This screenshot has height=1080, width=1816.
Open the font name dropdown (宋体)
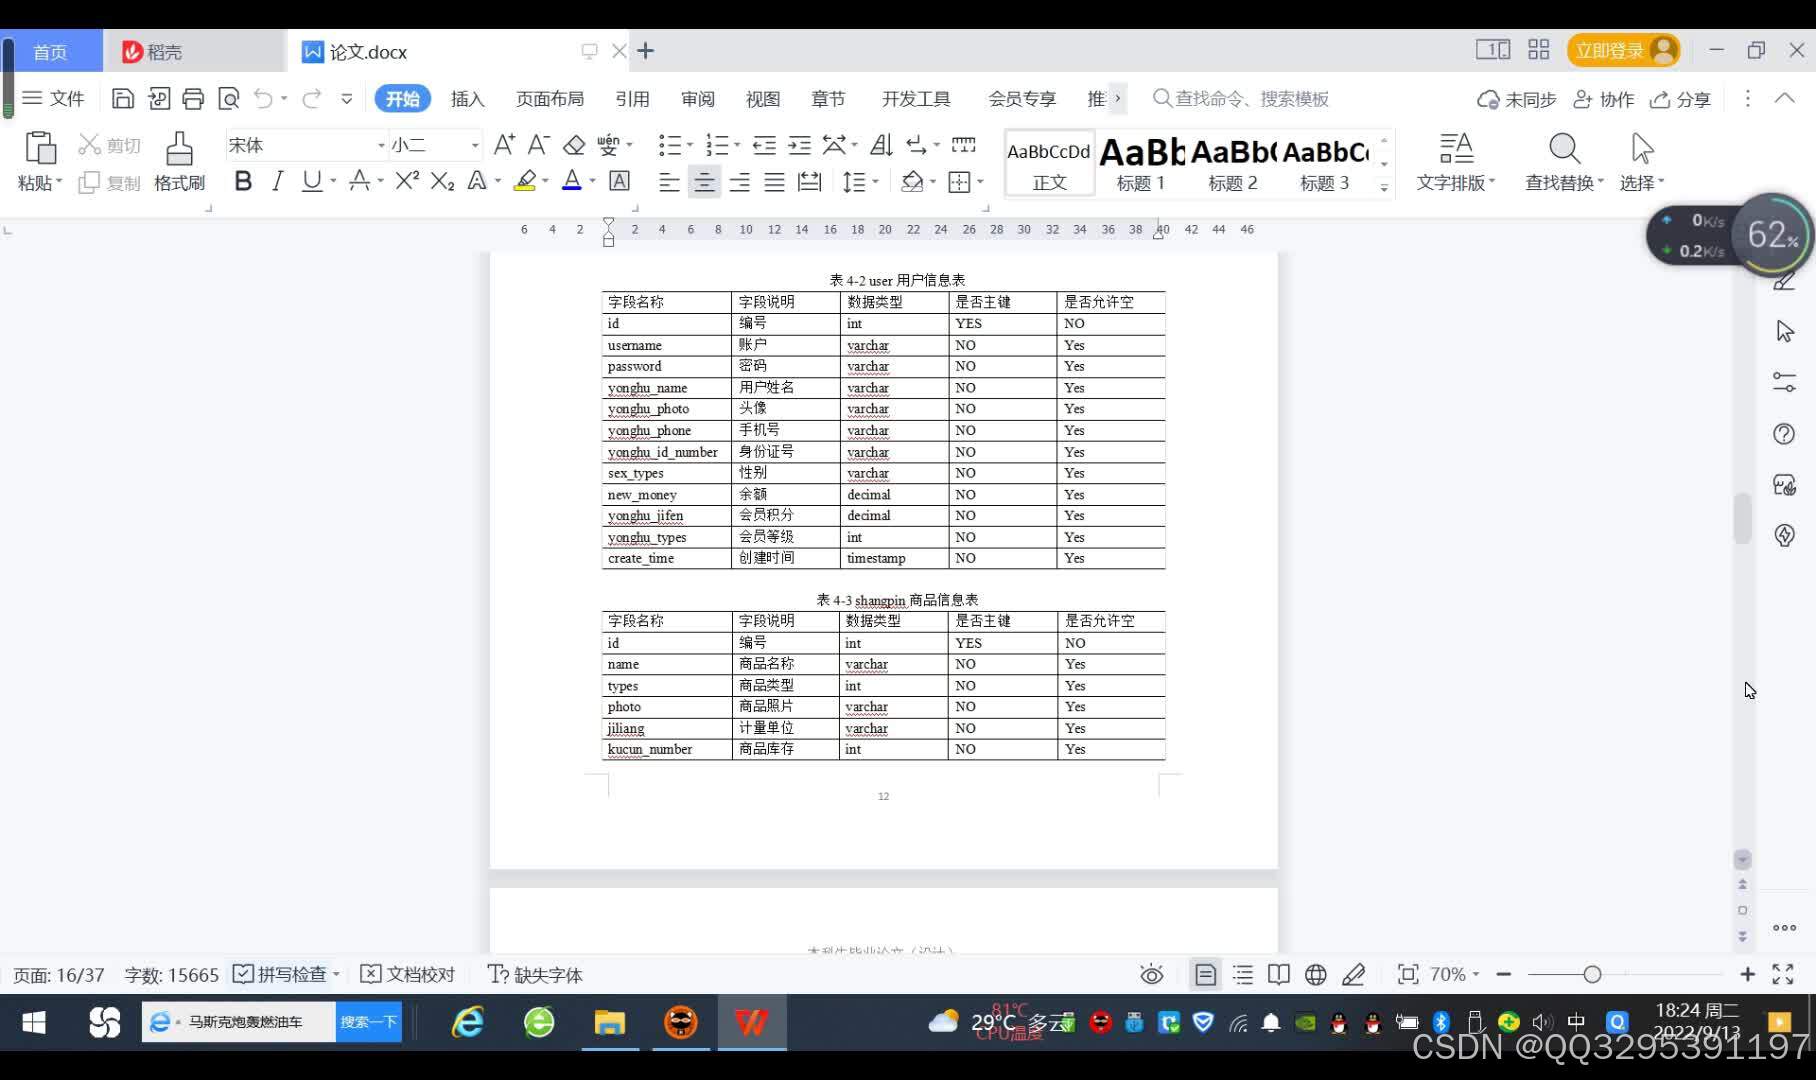[x=381, y=146]
